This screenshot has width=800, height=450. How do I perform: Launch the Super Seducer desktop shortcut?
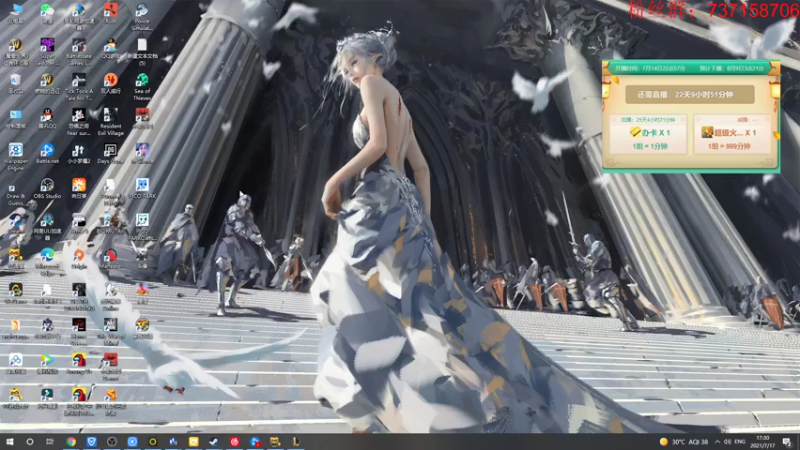click(x=47, y=51)
